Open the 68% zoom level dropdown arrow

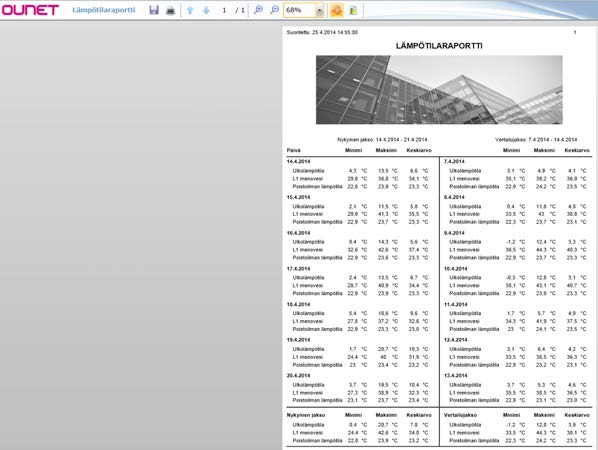point(320,11)
